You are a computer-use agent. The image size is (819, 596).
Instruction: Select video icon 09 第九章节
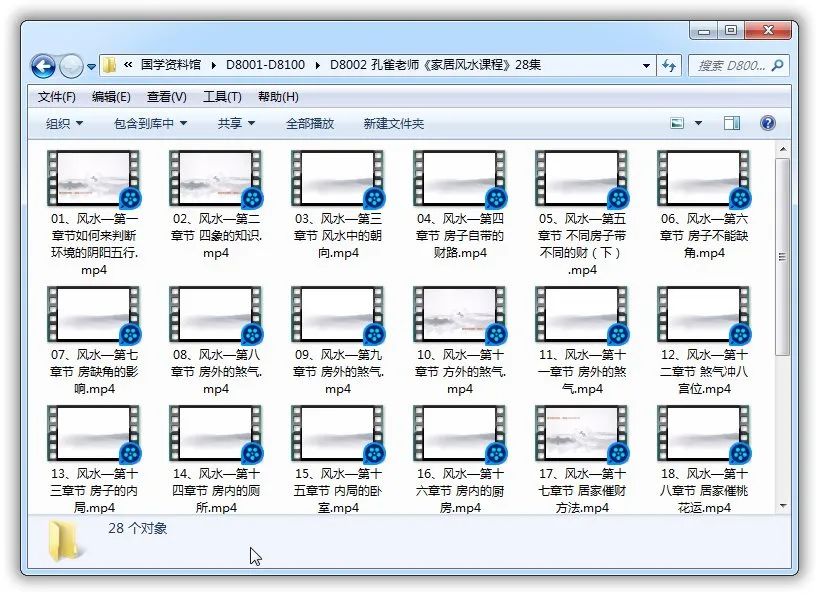pyautogui.click(x=338, y=315)
